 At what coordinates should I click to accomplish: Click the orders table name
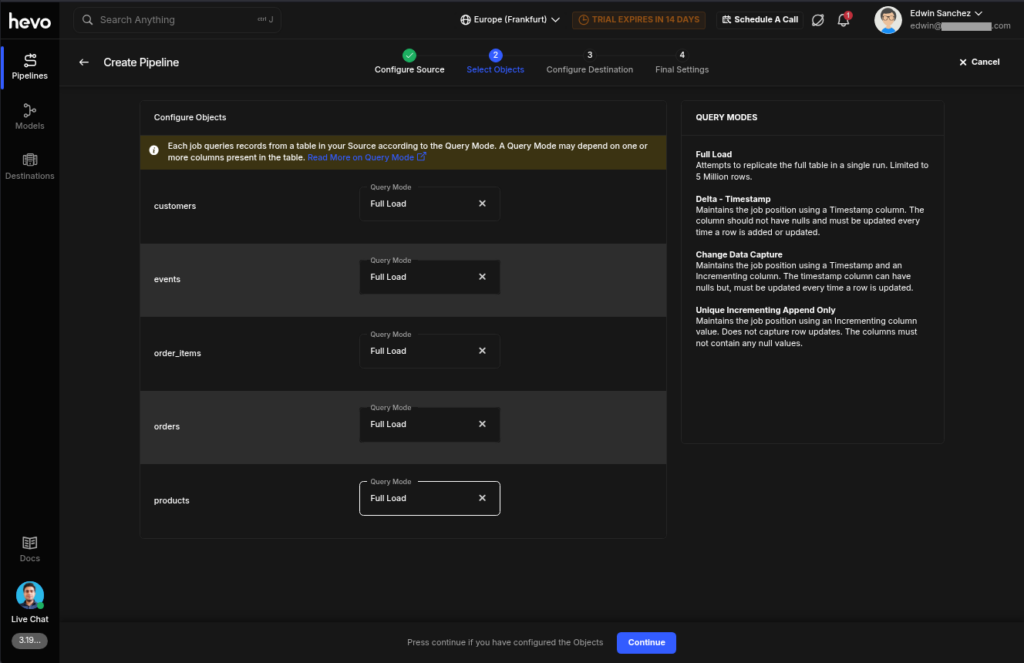(x=167, y=427)
